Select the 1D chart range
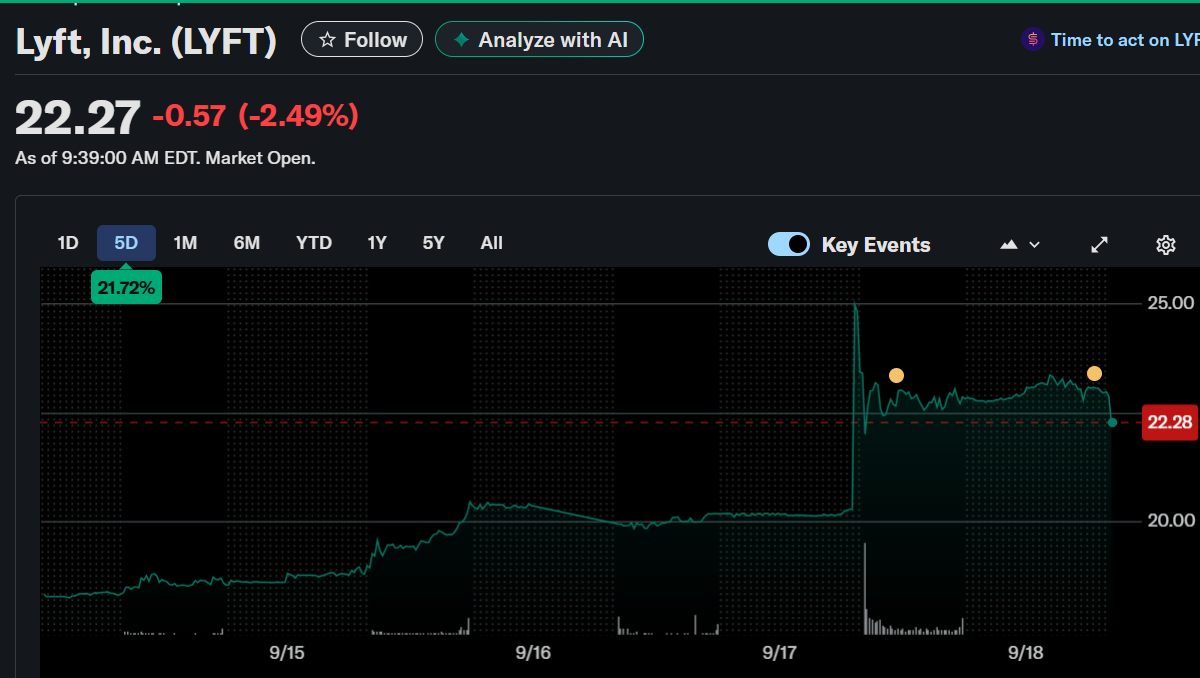 point(68,243)
